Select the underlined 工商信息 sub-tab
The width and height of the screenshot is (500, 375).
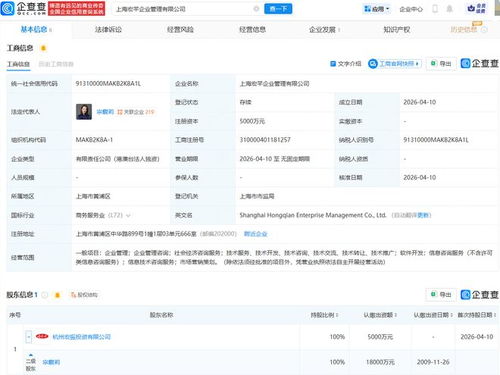tap(19, 64)
